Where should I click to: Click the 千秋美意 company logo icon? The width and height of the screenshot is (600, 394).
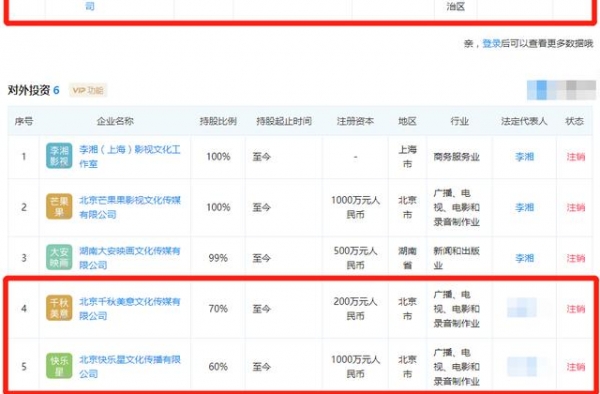(x=59, y=308)
